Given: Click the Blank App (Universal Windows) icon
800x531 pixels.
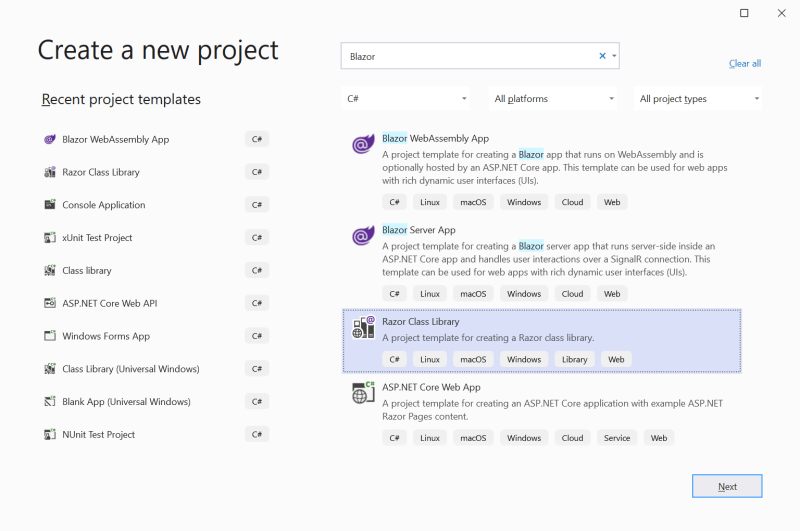Looking at the screenshot, I should click(49, 401).
